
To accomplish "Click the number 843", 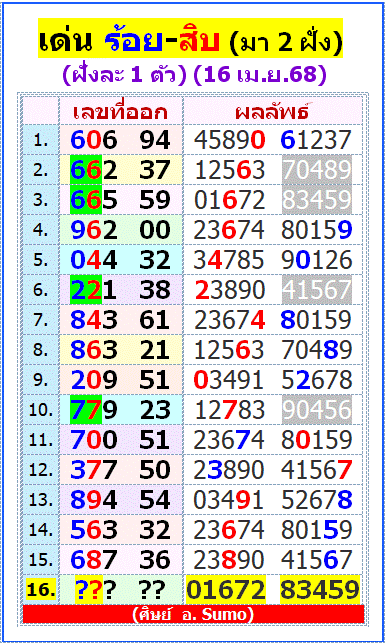I will point(94,320).
